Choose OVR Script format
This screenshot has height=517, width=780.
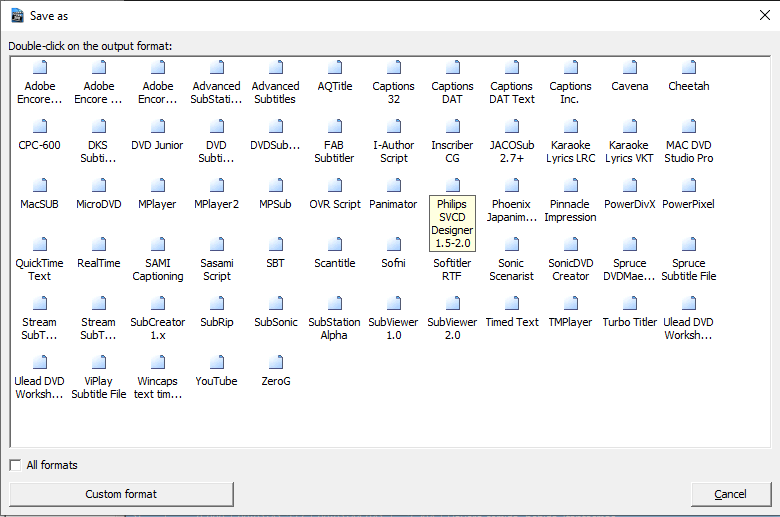click(x=335, y=195)
